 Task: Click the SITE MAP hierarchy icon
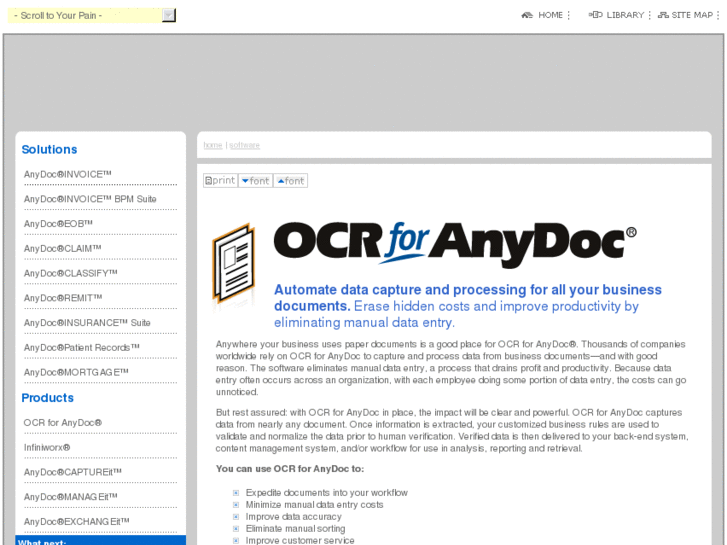tap(663, 15)
